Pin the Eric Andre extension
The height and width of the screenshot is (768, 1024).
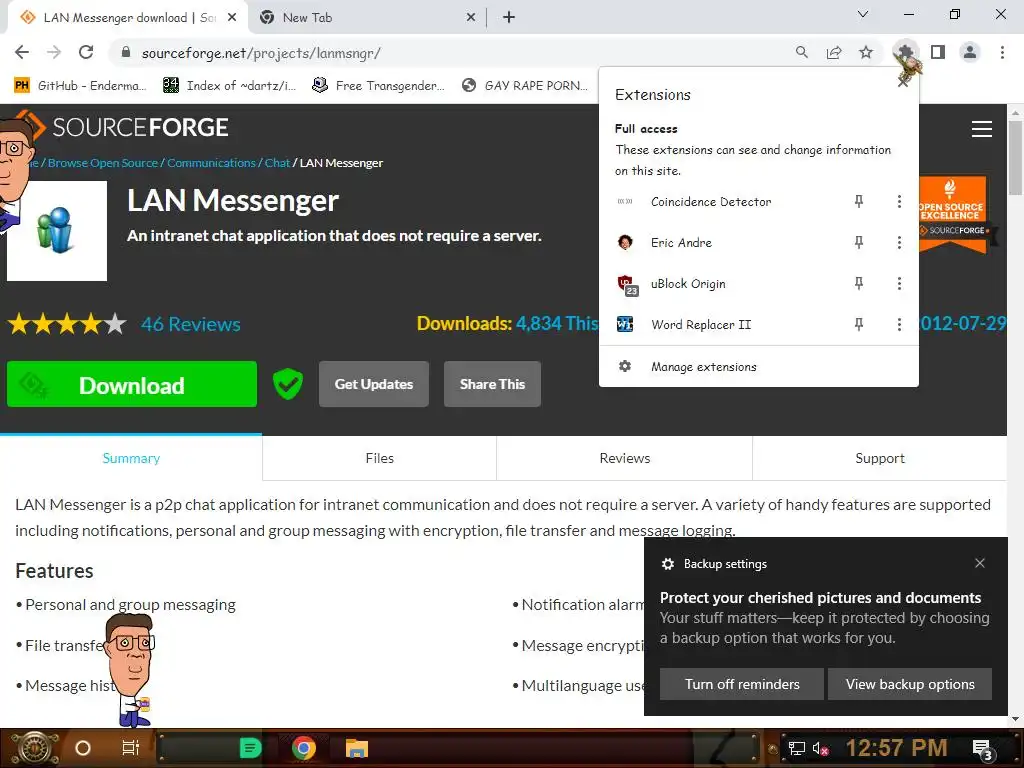859,243
